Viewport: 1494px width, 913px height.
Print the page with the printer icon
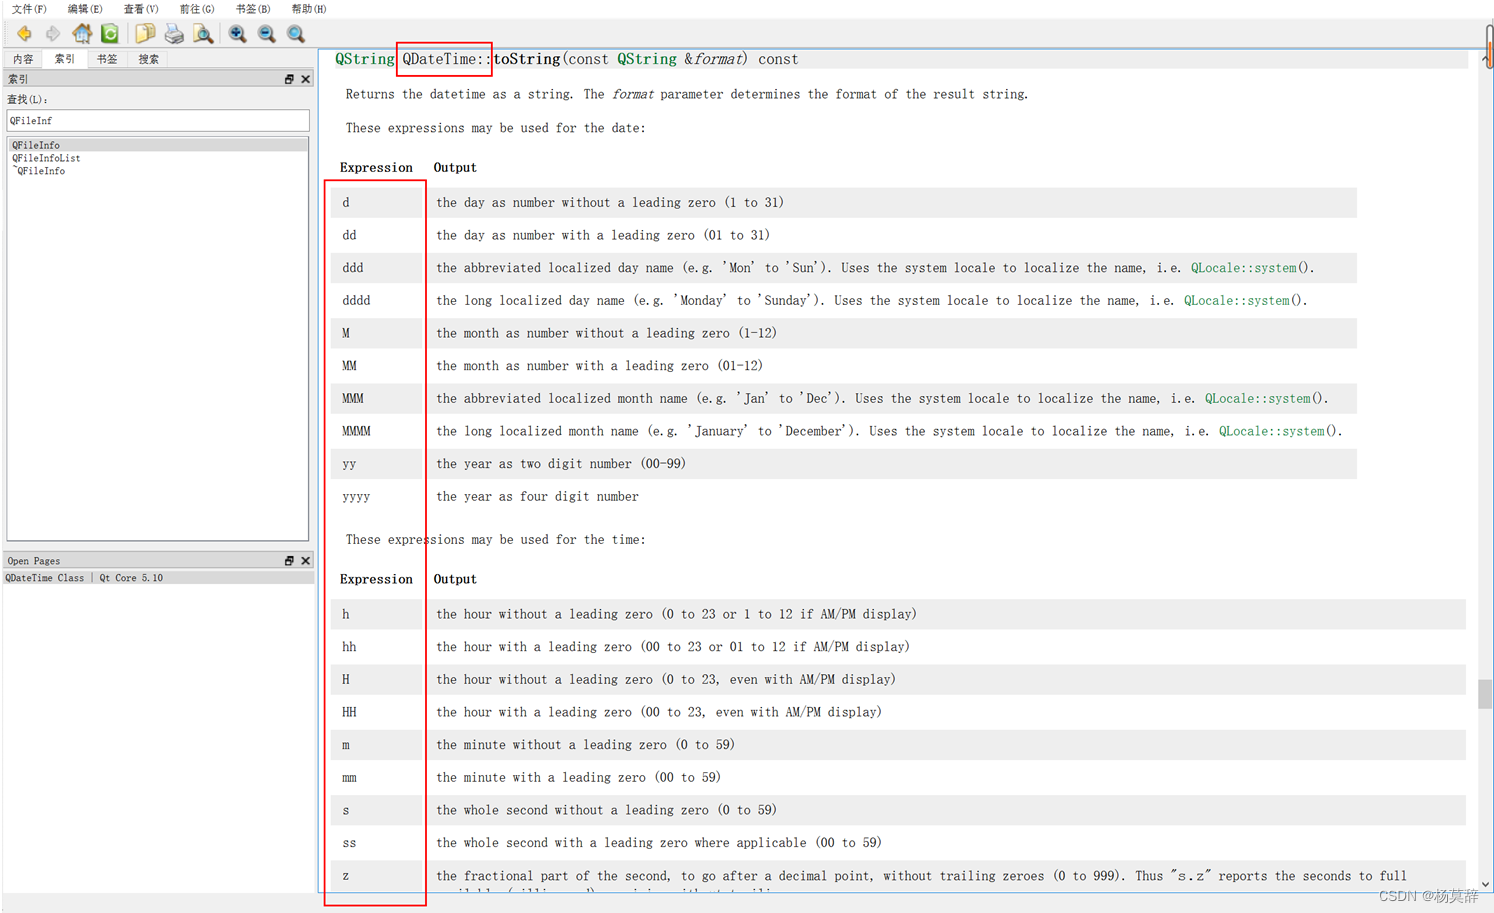tap(174, 34)
